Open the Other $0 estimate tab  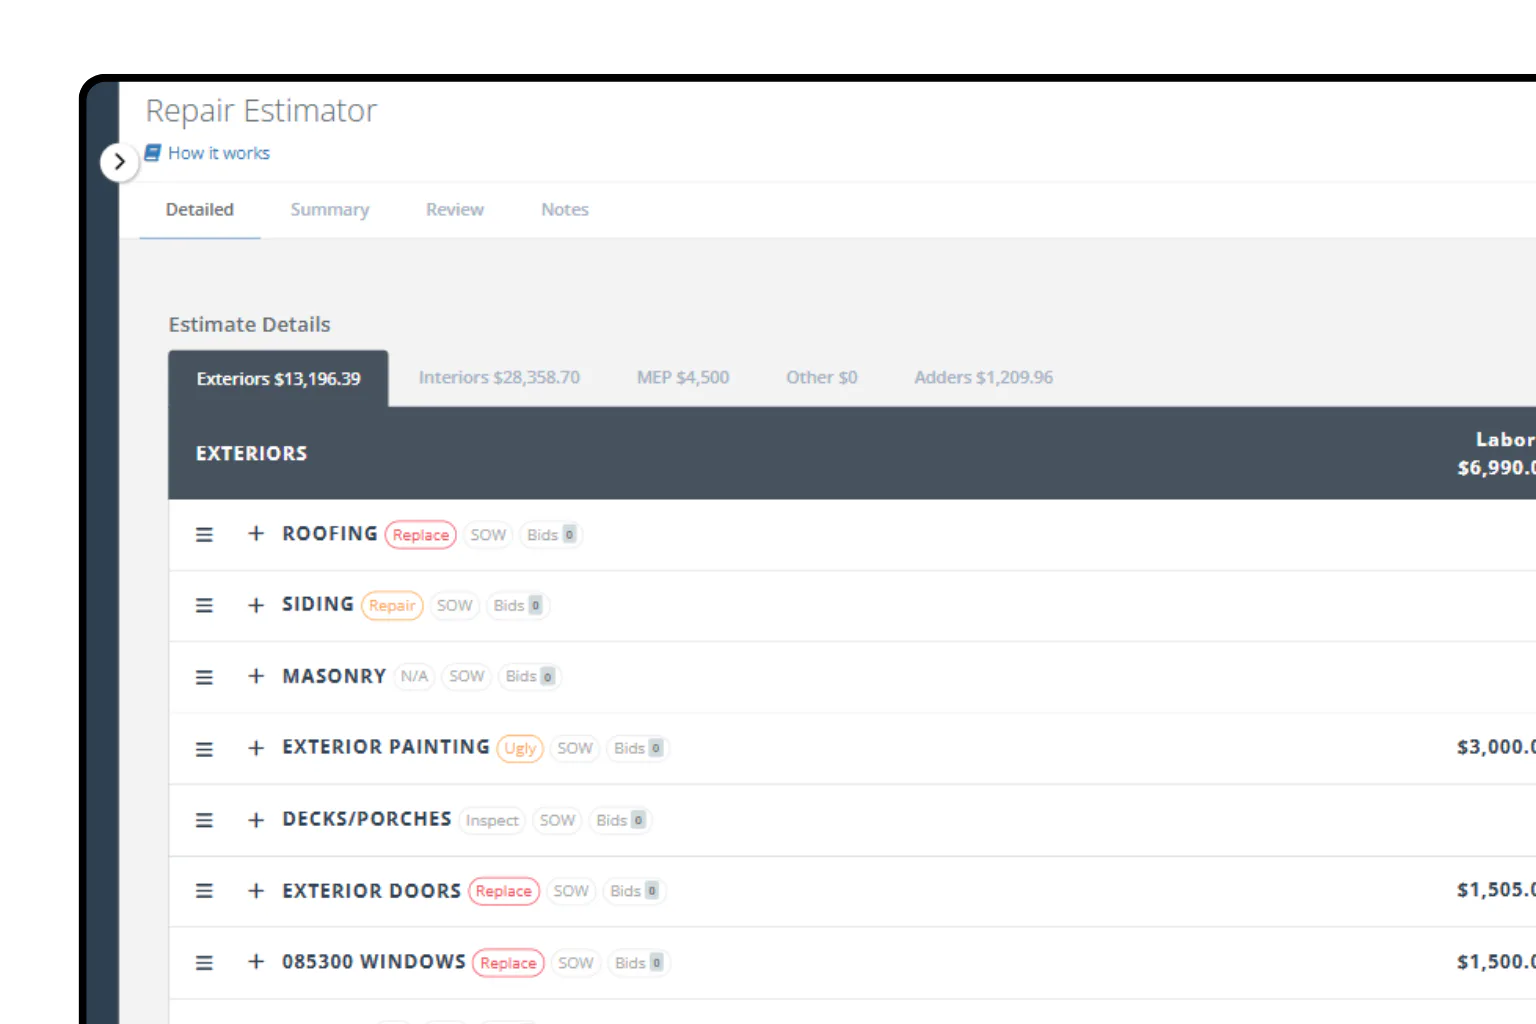click(x=822, y=377)
